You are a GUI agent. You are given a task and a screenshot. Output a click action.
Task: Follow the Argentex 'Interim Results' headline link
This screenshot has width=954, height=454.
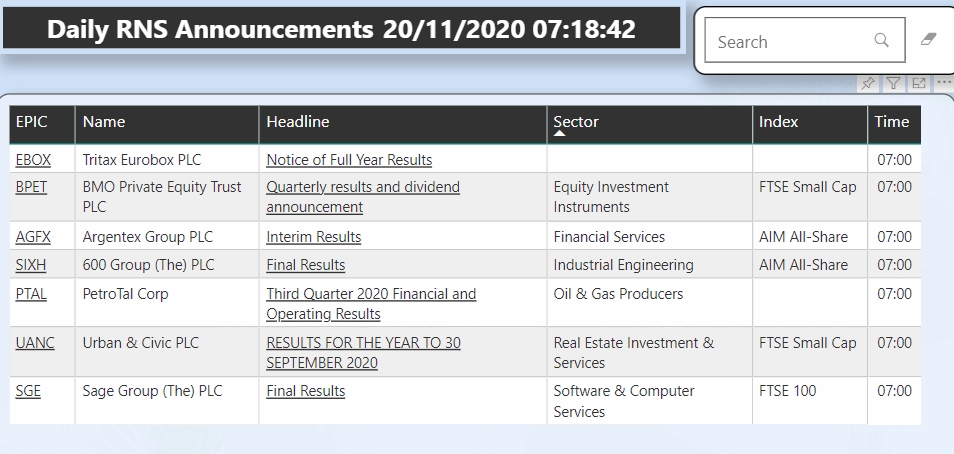[x=313, y=237]
